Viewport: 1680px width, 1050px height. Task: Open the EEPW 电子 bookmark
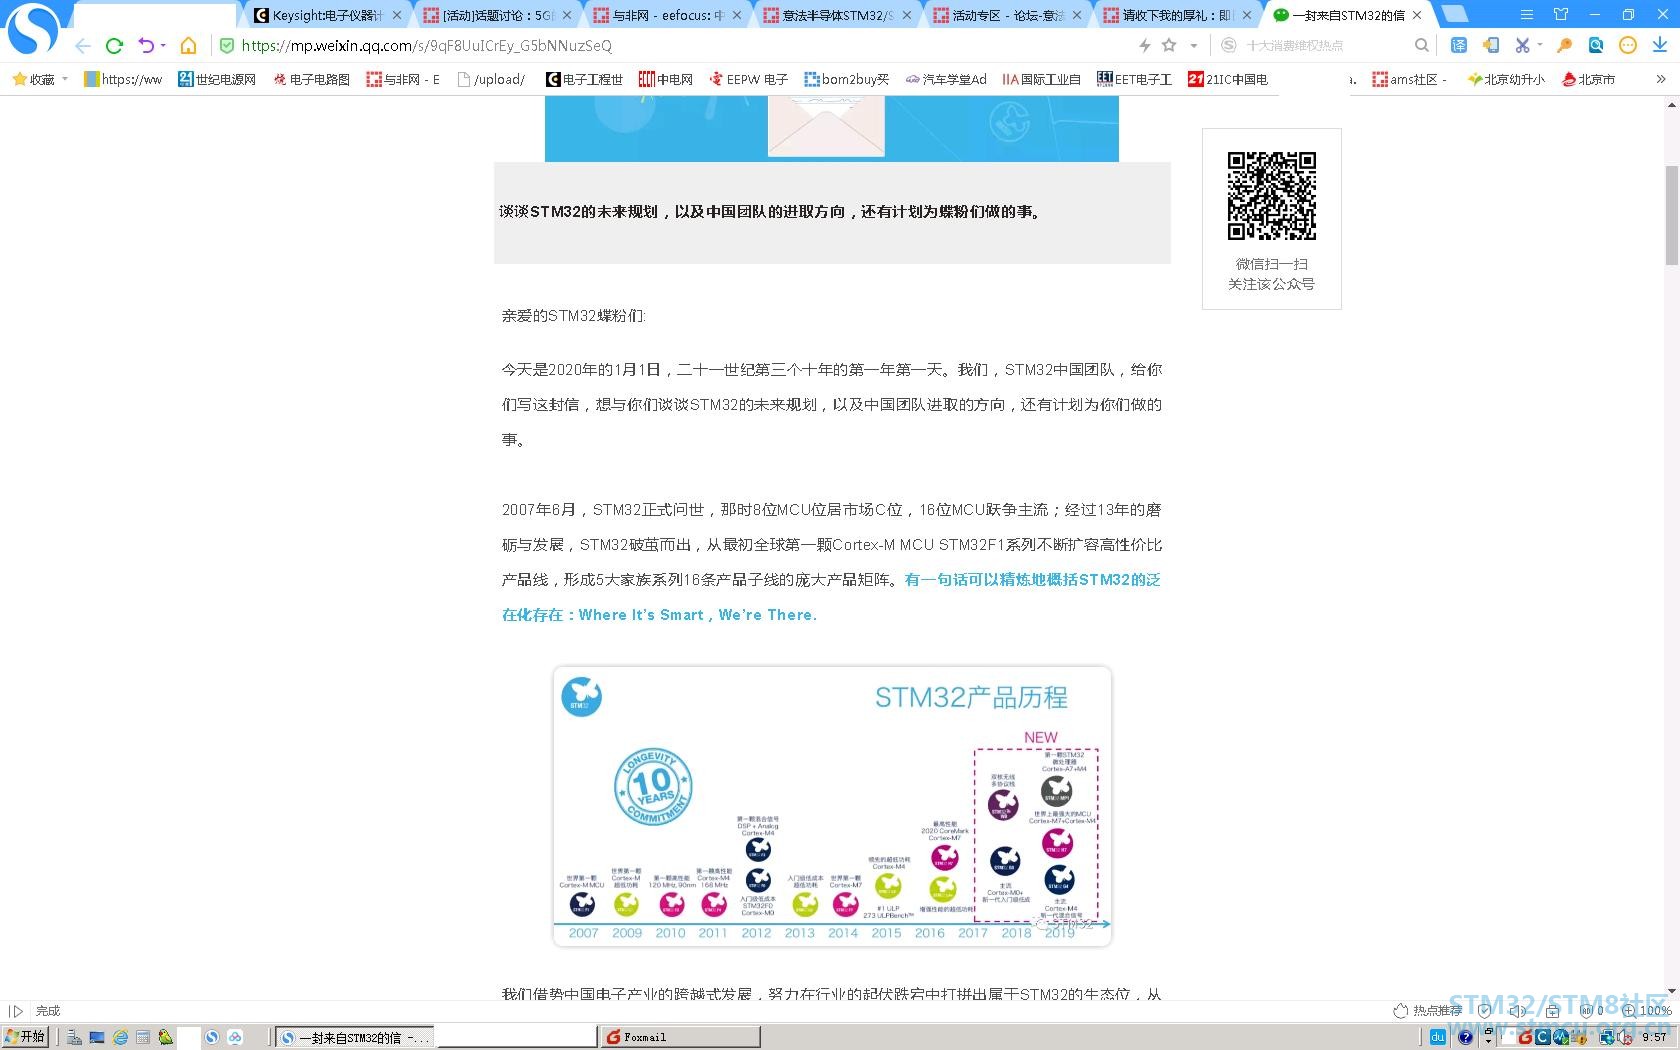click(749, 79)
